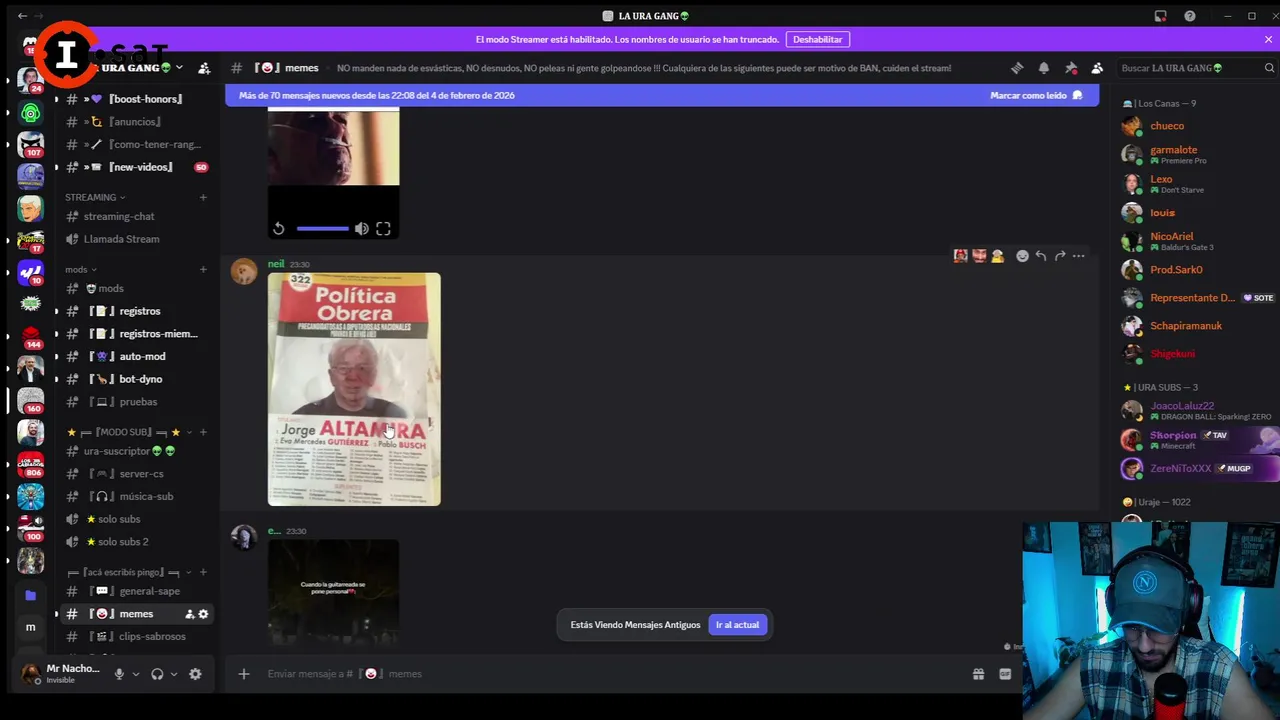Screen dimensions: 1280x720
Task: Open the boost-honors channel
Action: point(136,99)
